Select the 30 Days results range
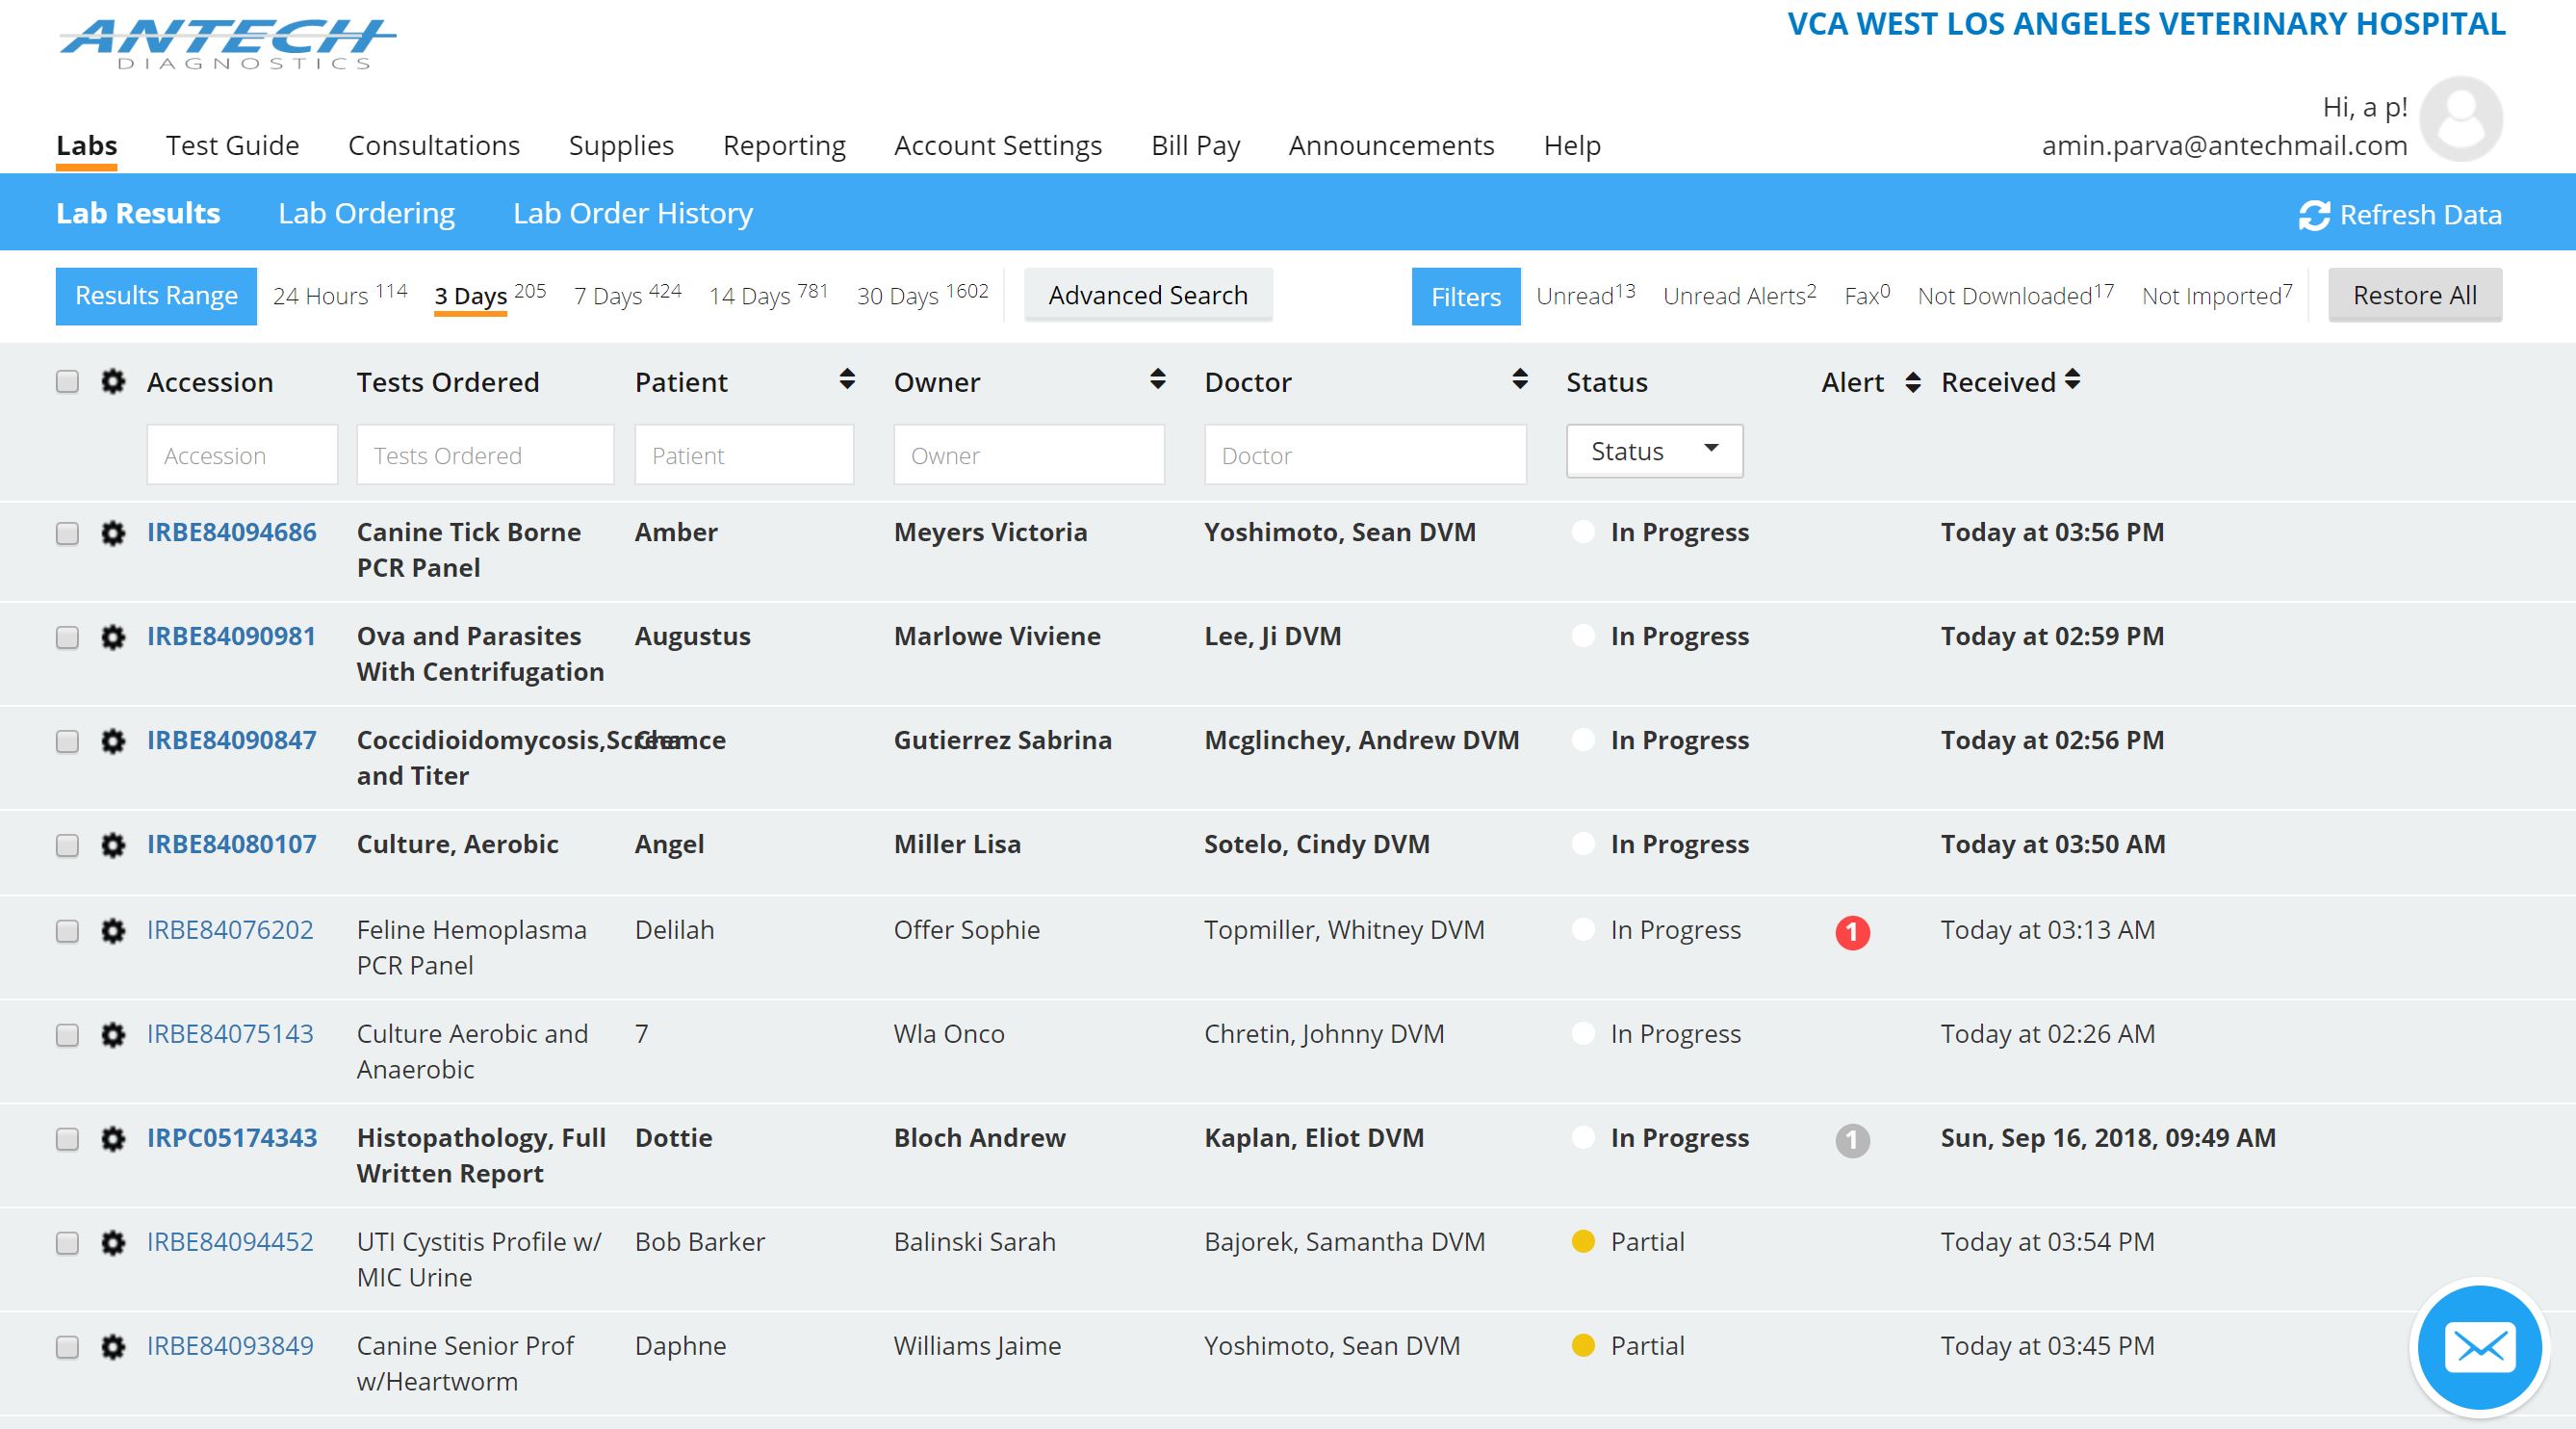Viewport: 2576px width, 1429px height. (922, 295)
